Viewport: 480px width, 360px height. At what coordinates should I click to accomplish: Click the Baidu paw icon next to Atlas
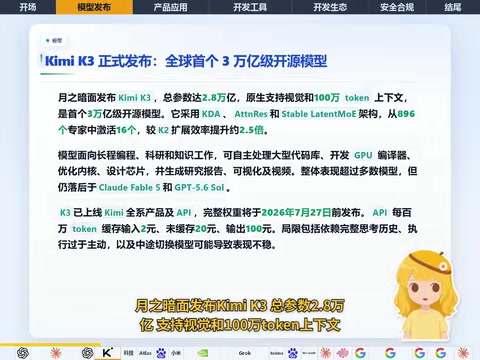click(161, 353)
